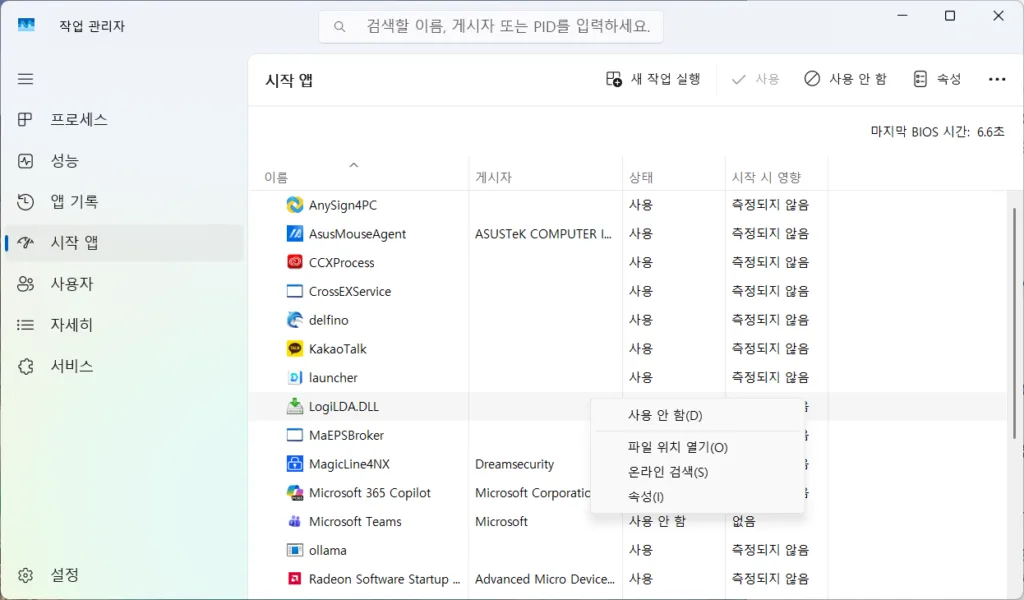Click the CCXProcess red icon

tap(295, 262)
